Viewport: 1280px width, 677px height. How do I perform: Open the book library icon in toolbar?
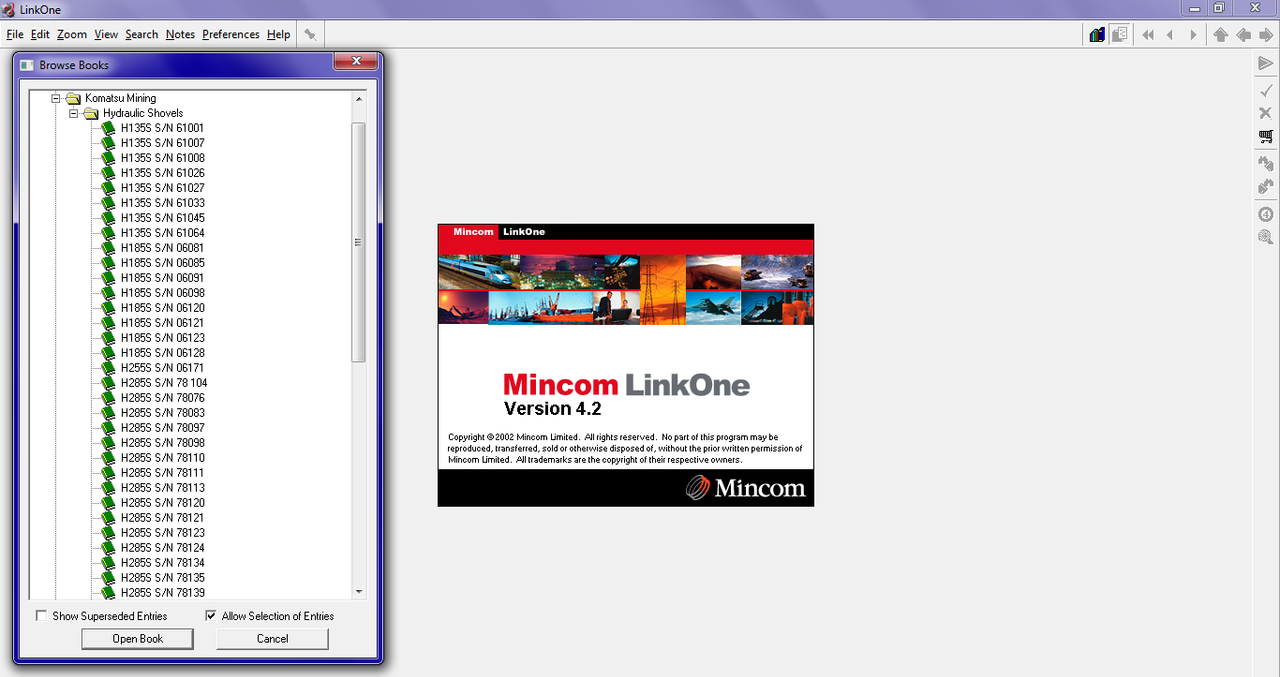coord(1098,34)
